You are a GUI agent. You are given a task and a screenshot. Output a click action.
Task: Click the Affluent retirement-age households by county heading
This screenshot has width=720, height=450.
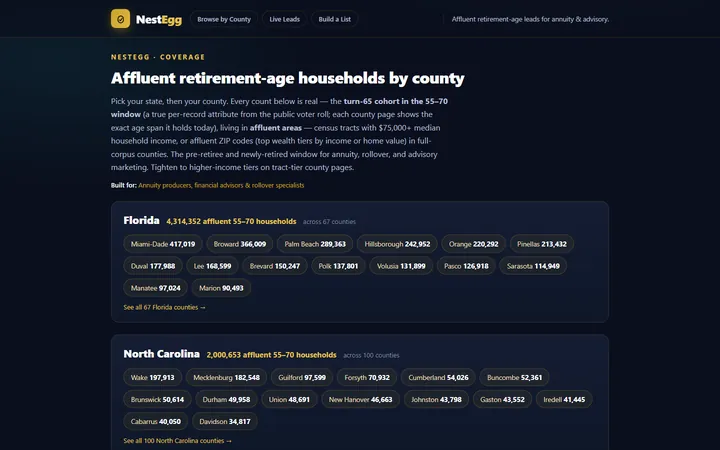pos(288,78)
